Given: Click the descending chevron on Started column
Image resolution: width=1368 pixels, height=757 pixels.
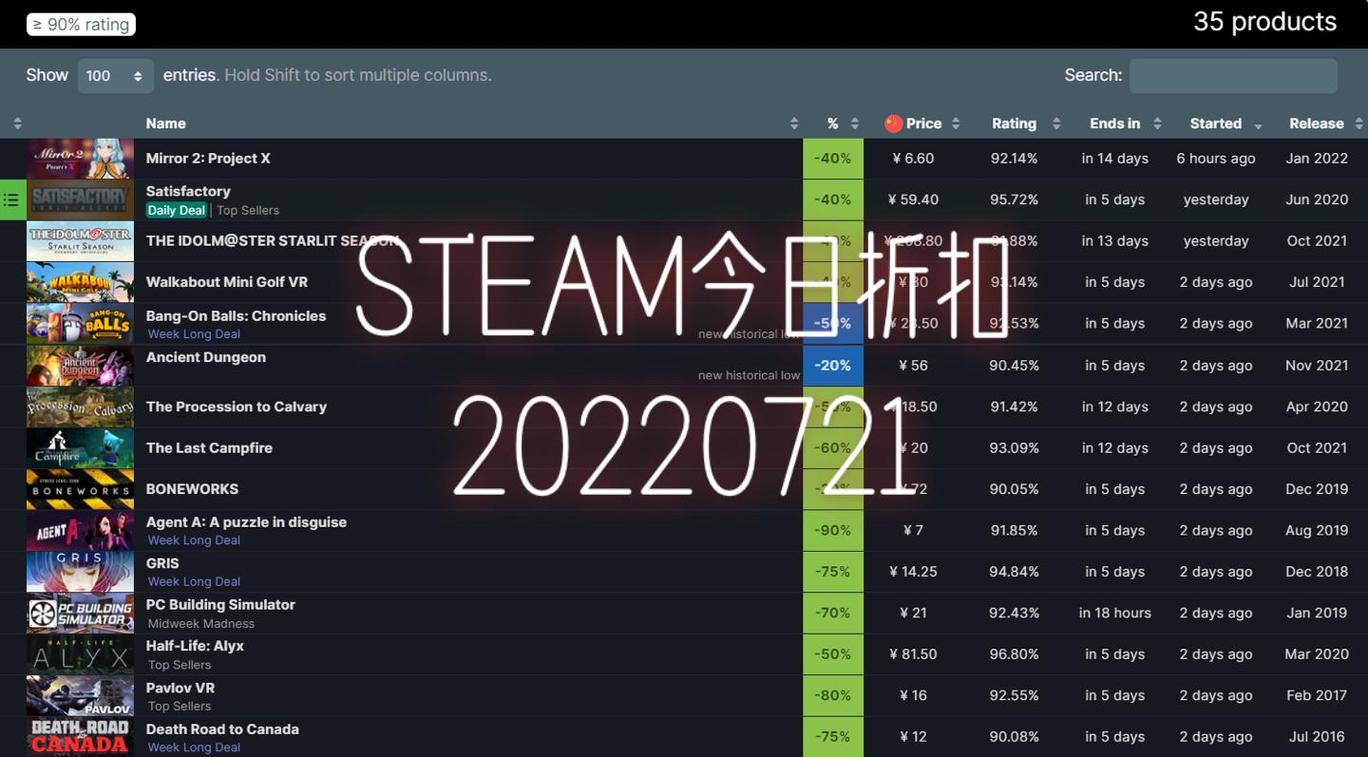Looking at the screenshot, I should [x=1258, y=126].
